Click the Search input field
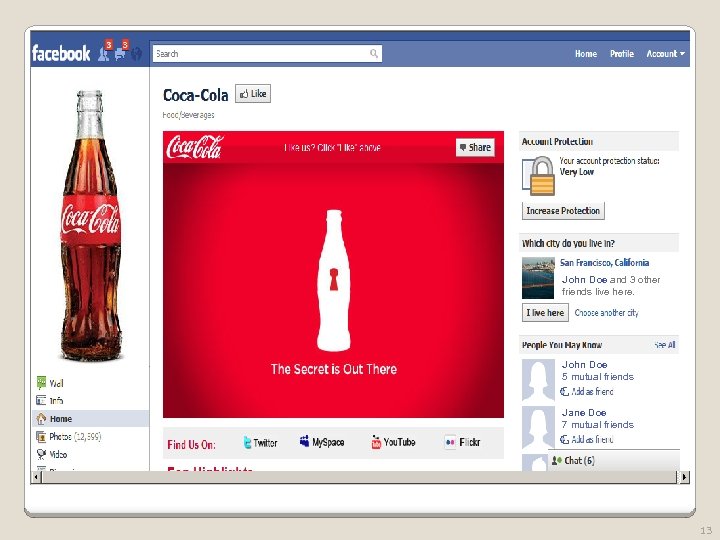The image size is (720, 540). coord(267,54)
